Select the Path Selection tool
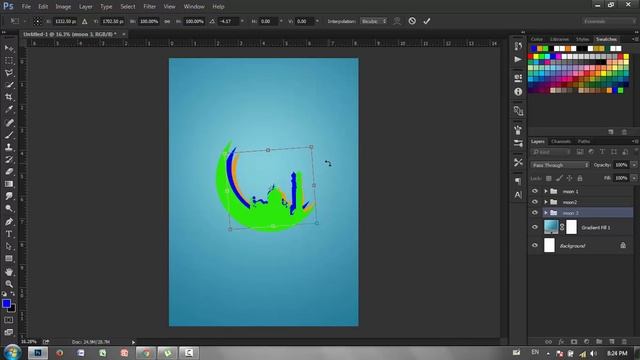This screenshot has height=360, width=640. pos(9,247)
